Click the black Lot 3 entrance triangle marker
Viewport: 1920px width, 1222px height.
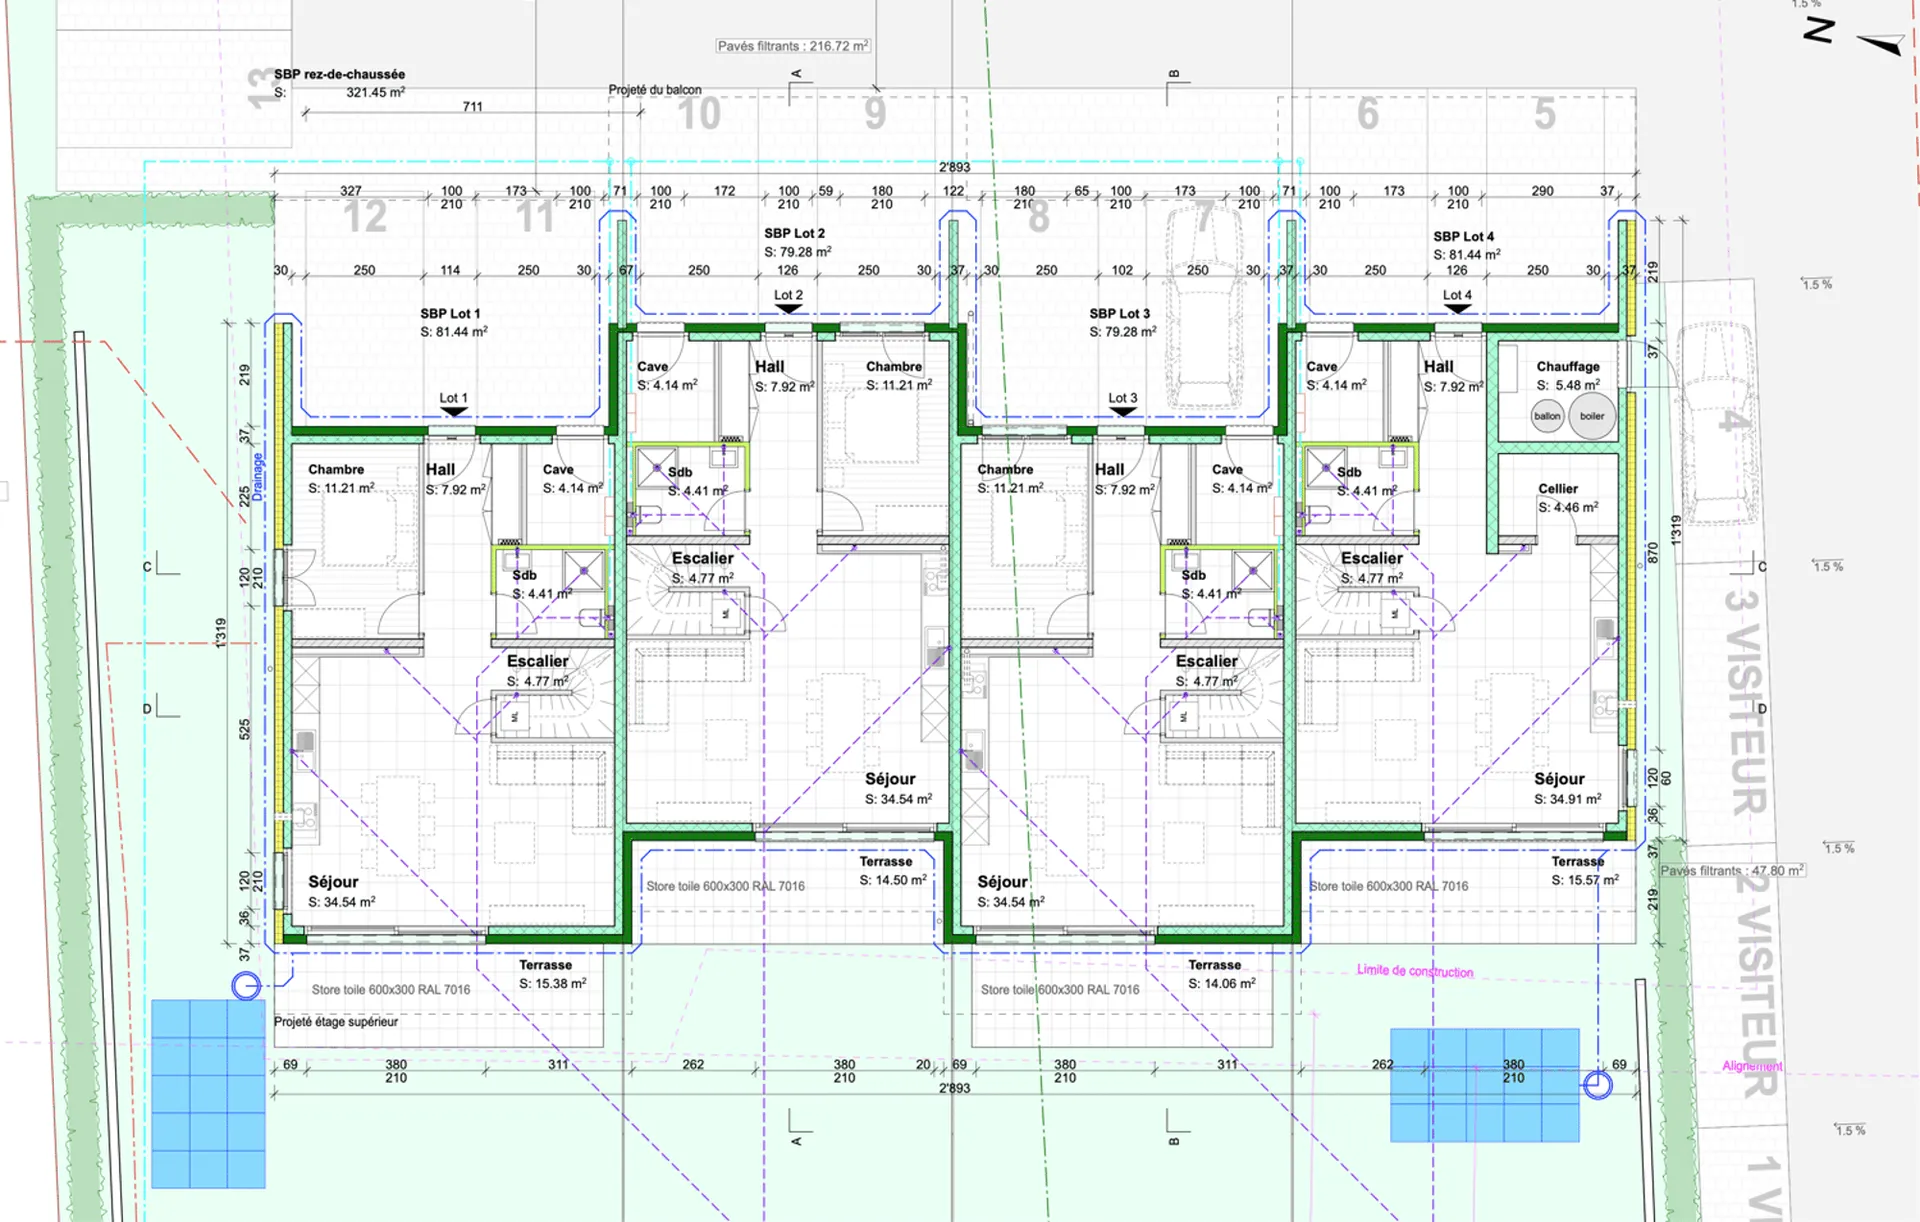pos(1123,411)
